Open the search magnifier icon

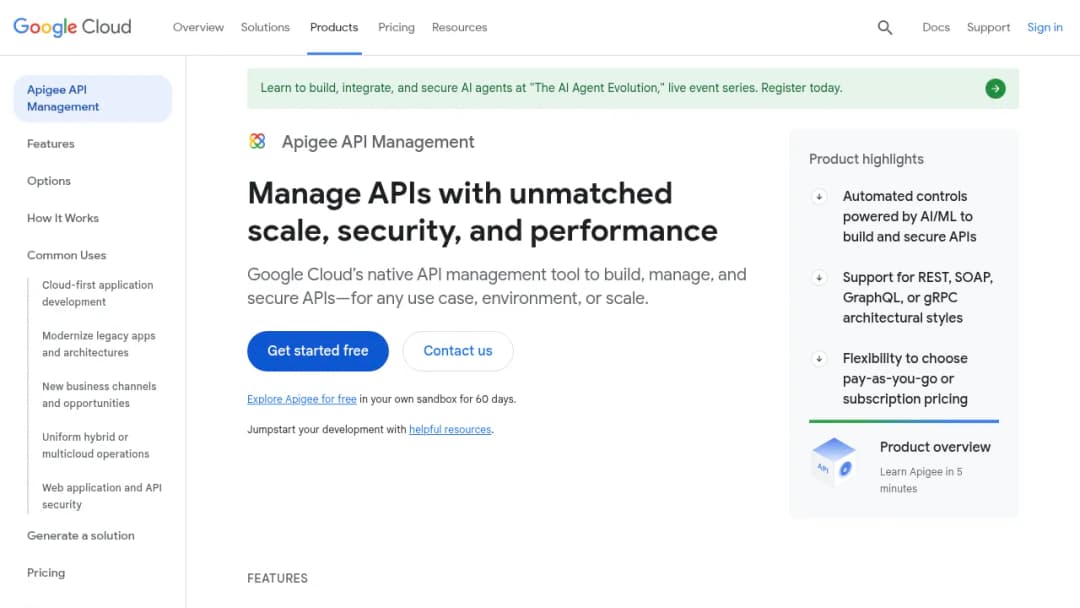(x=884, y=28)
